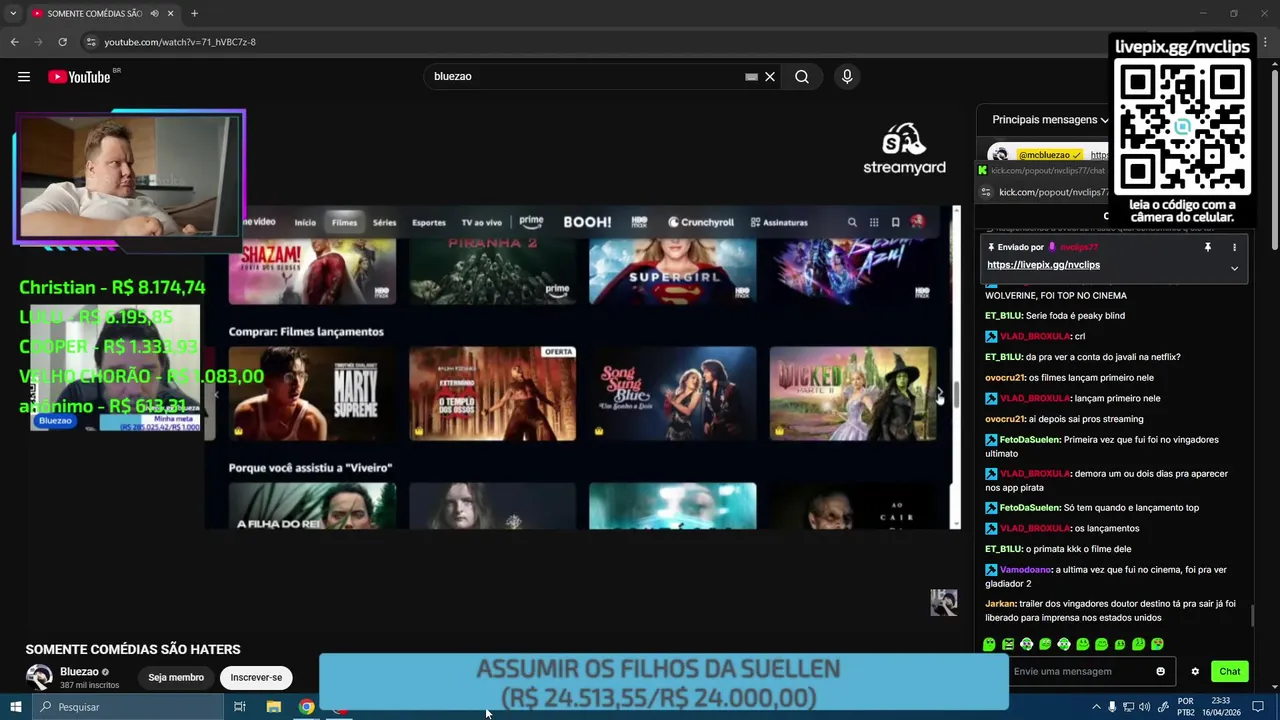Go back with Chrome's back arrow

(x=14, y=42)
